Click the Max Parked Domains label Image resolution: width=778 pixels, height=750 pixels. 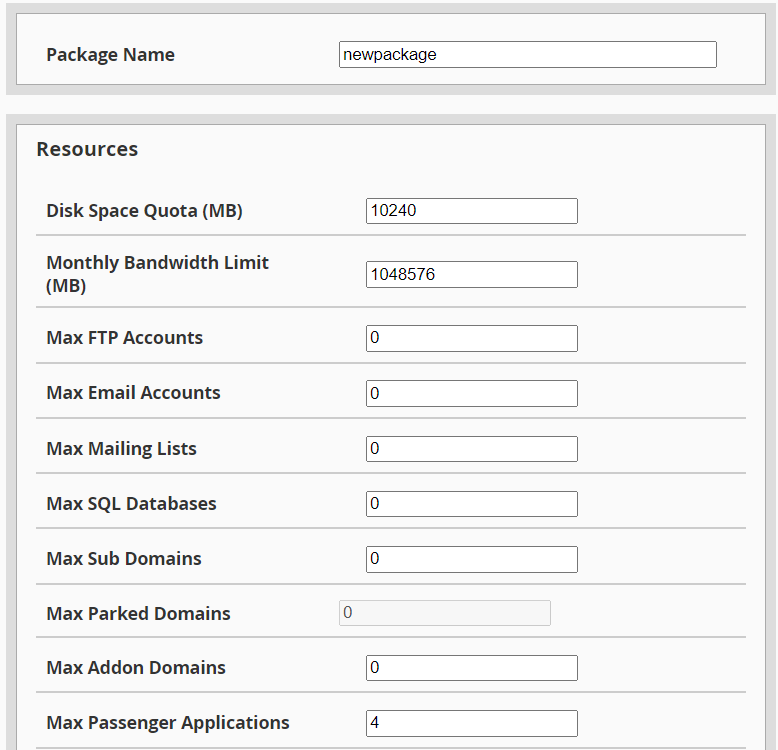pyautogui.click(x=138, y=614)
